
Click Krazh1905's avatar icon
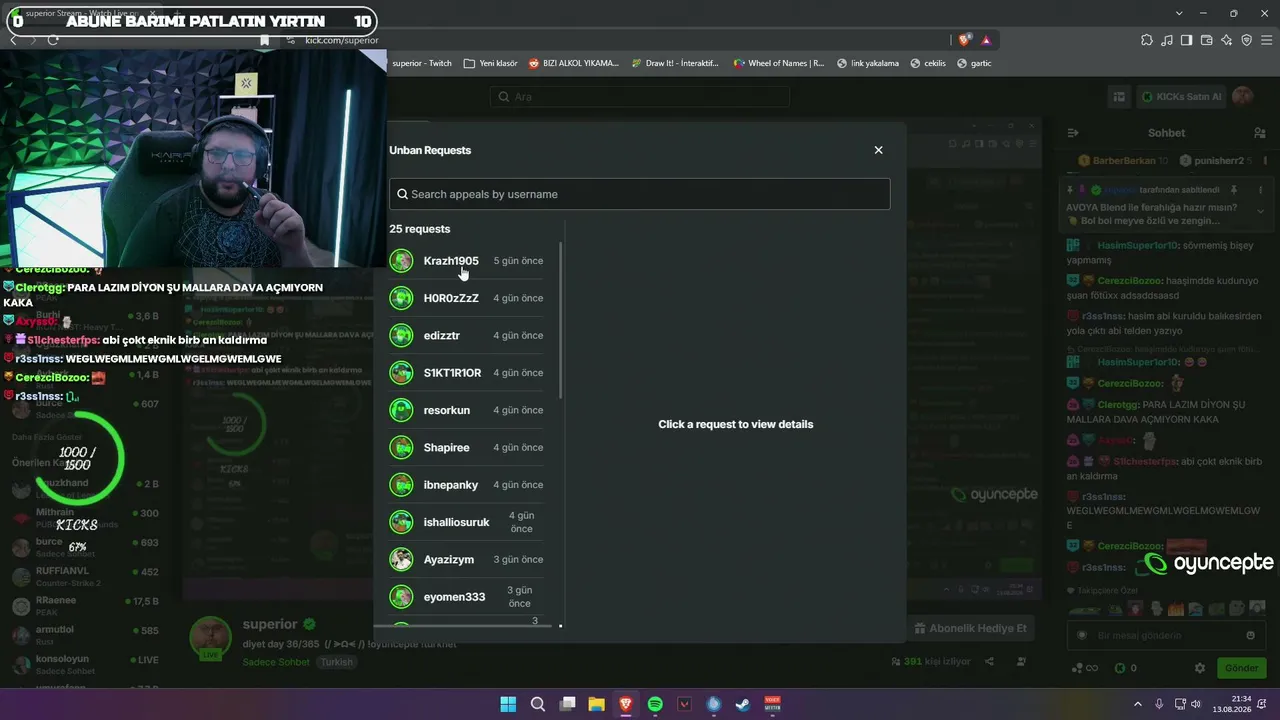coord(401,261)
